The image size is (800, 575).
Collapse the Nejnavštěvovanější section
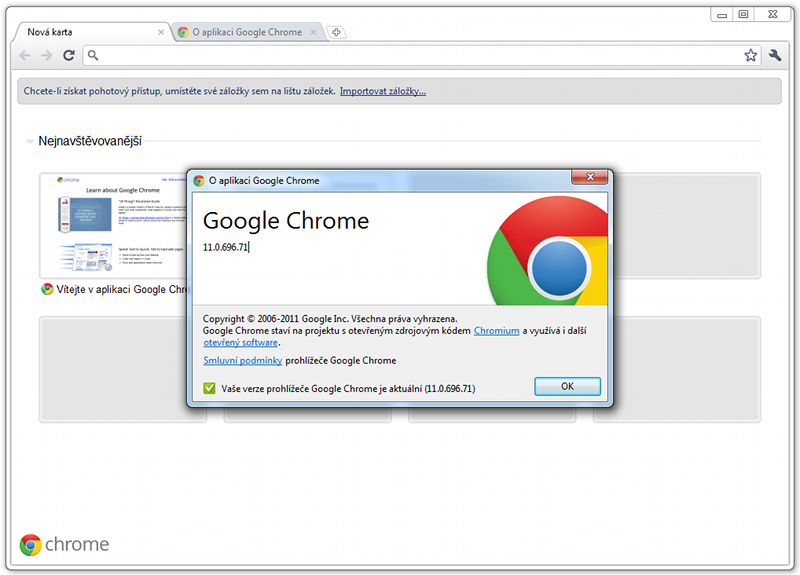pos(30,141)
